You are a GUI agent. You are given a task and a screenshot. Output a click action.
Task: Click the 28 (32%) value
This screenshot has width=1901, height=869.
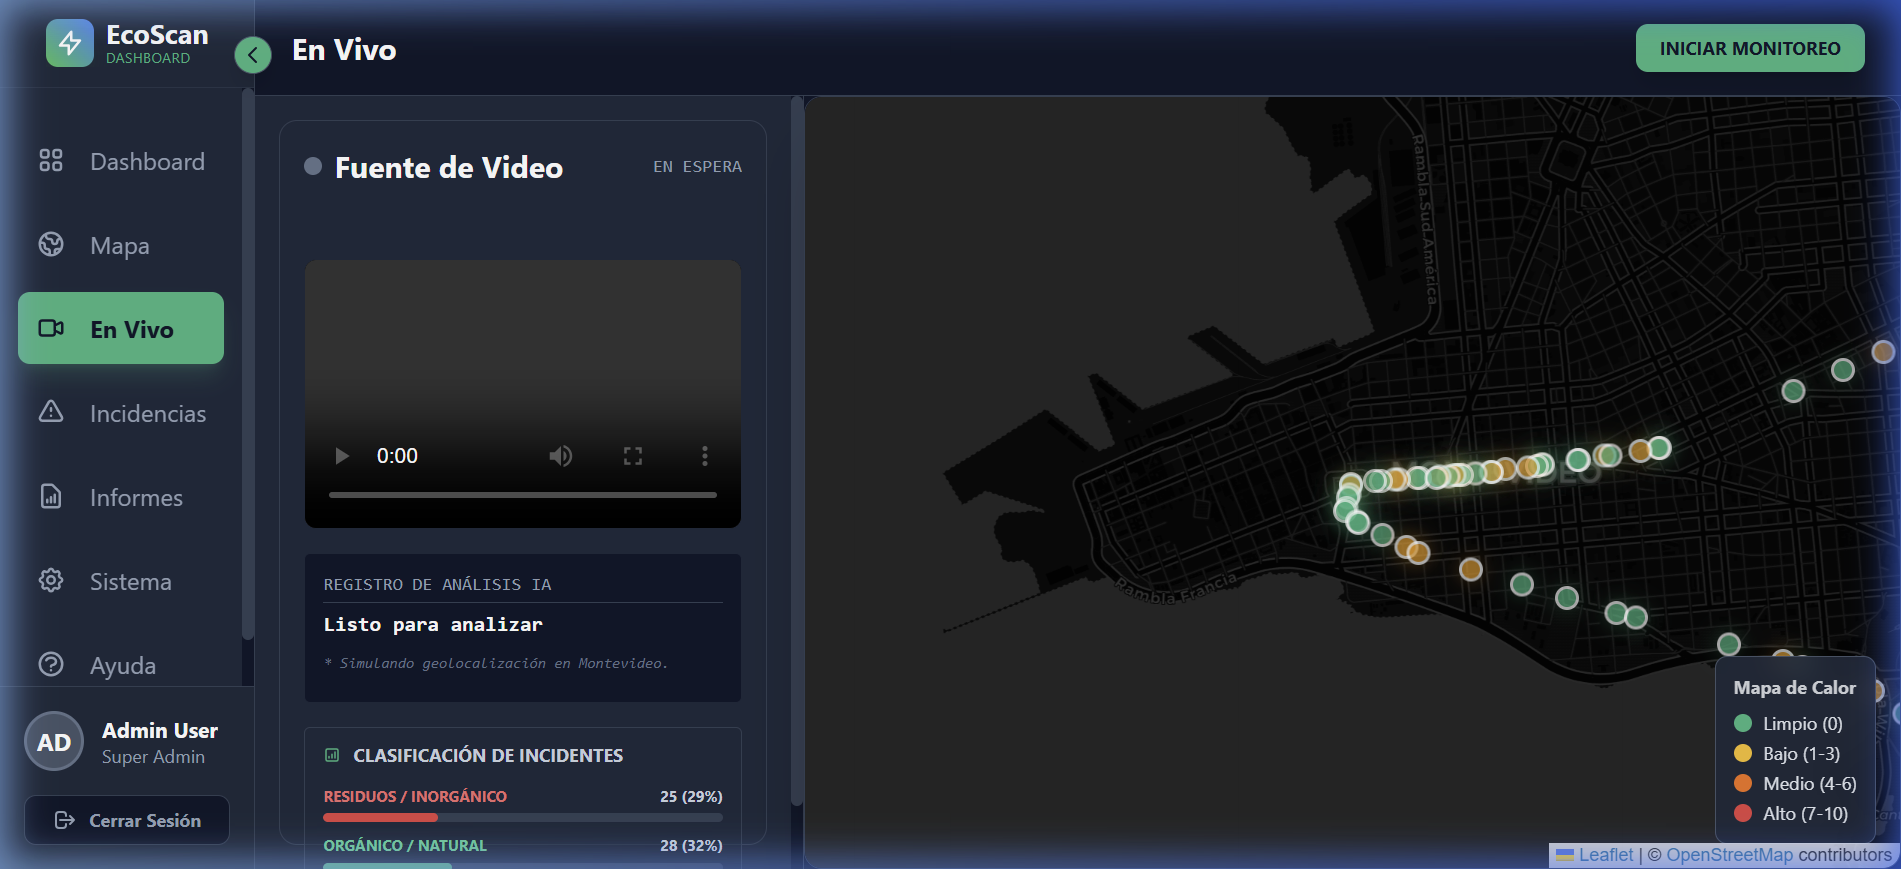pyautogui.click(x=691, y=845)
